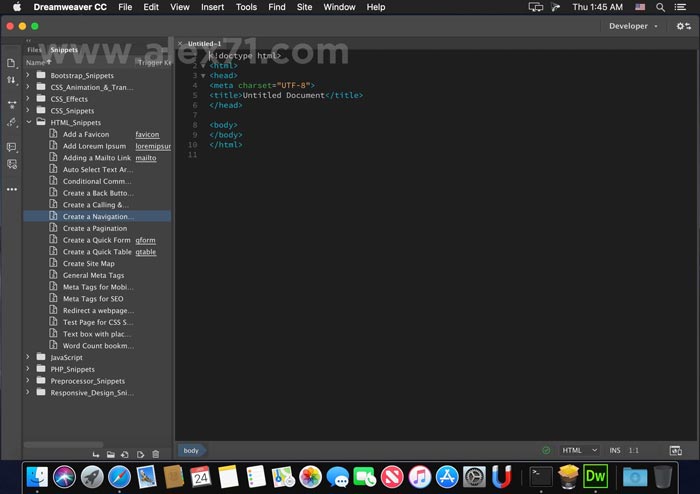Open Dreamweaver icon in the Dock
This screenshot has height=494, width=700.
click(596, 476)
